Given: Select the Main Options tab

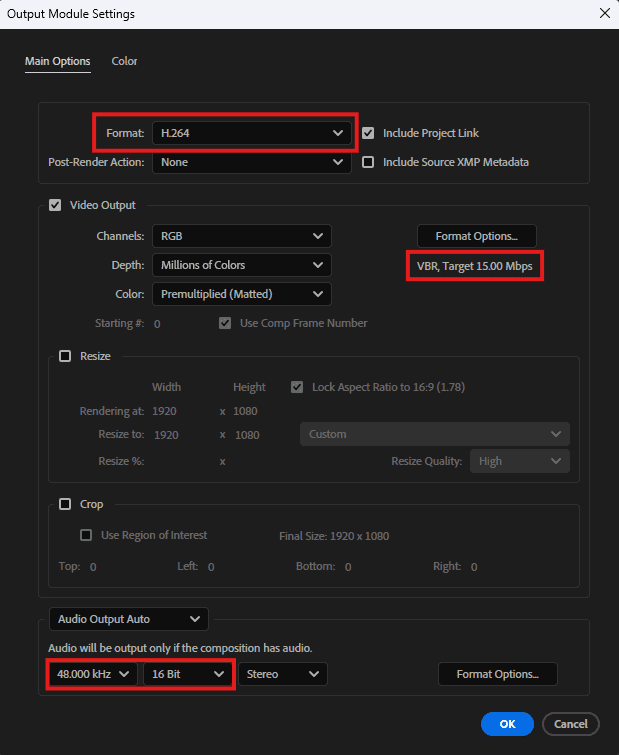Looking at the screenshot, I should click(57, 61).
